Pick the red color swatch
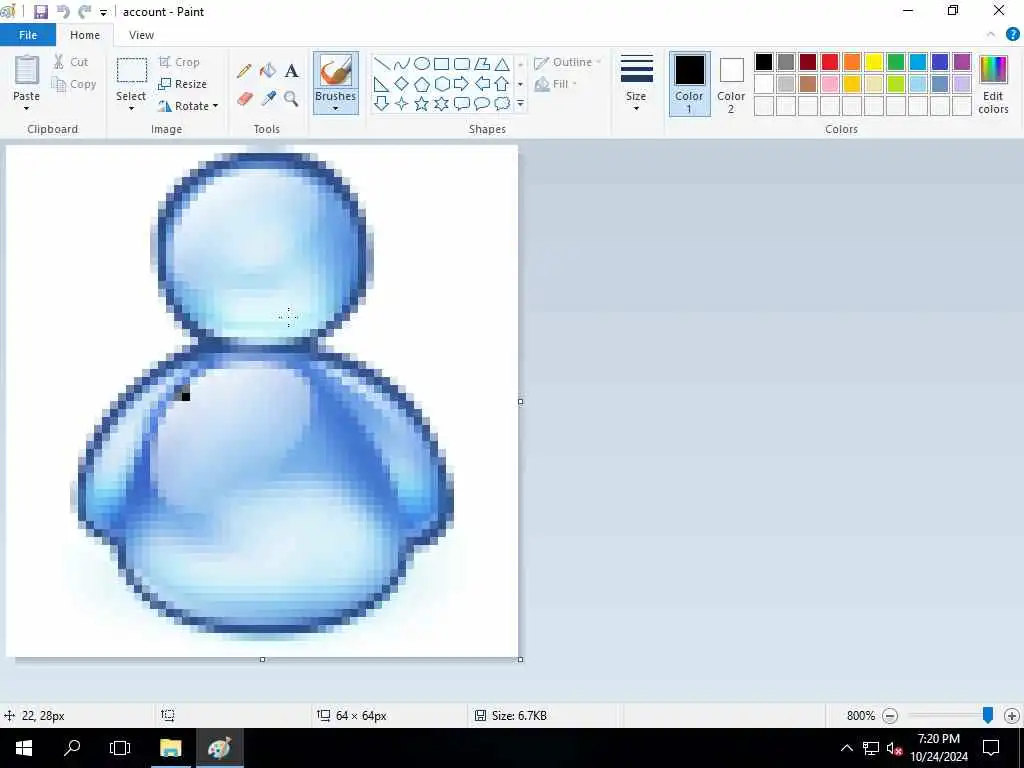Image resolution: width=1024 pixels, height=768 pixels. pos(830,62)
